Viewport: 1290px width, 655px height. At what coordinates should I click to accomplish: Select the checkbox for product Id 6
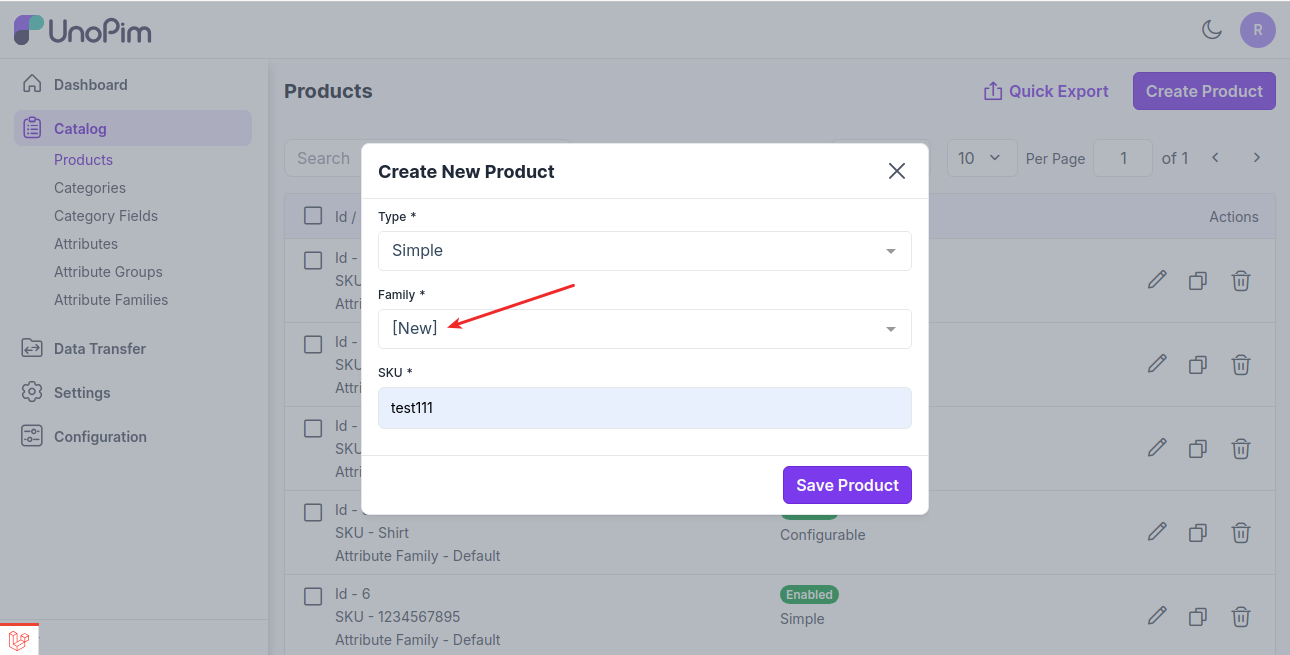click(313, 596)
